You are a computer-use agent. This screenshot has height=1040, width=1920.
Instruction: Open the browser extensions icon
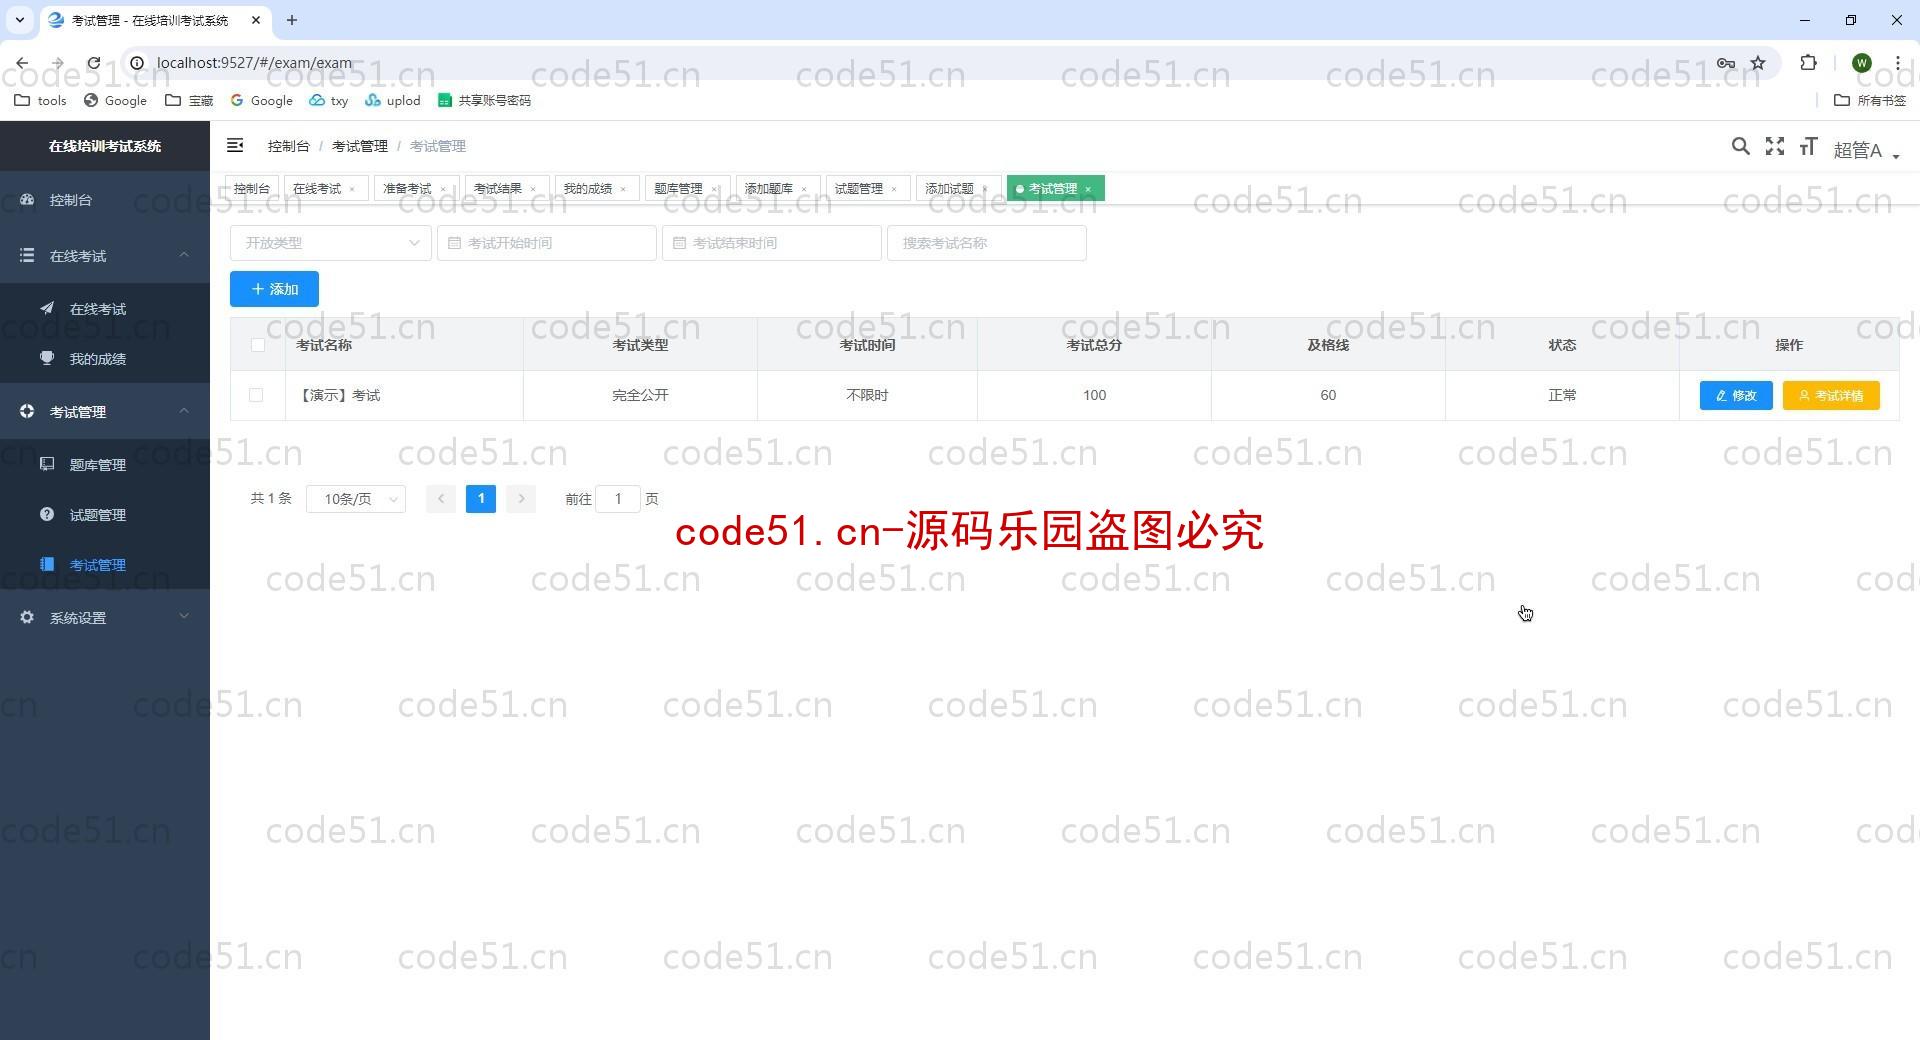click(1808, 63)
